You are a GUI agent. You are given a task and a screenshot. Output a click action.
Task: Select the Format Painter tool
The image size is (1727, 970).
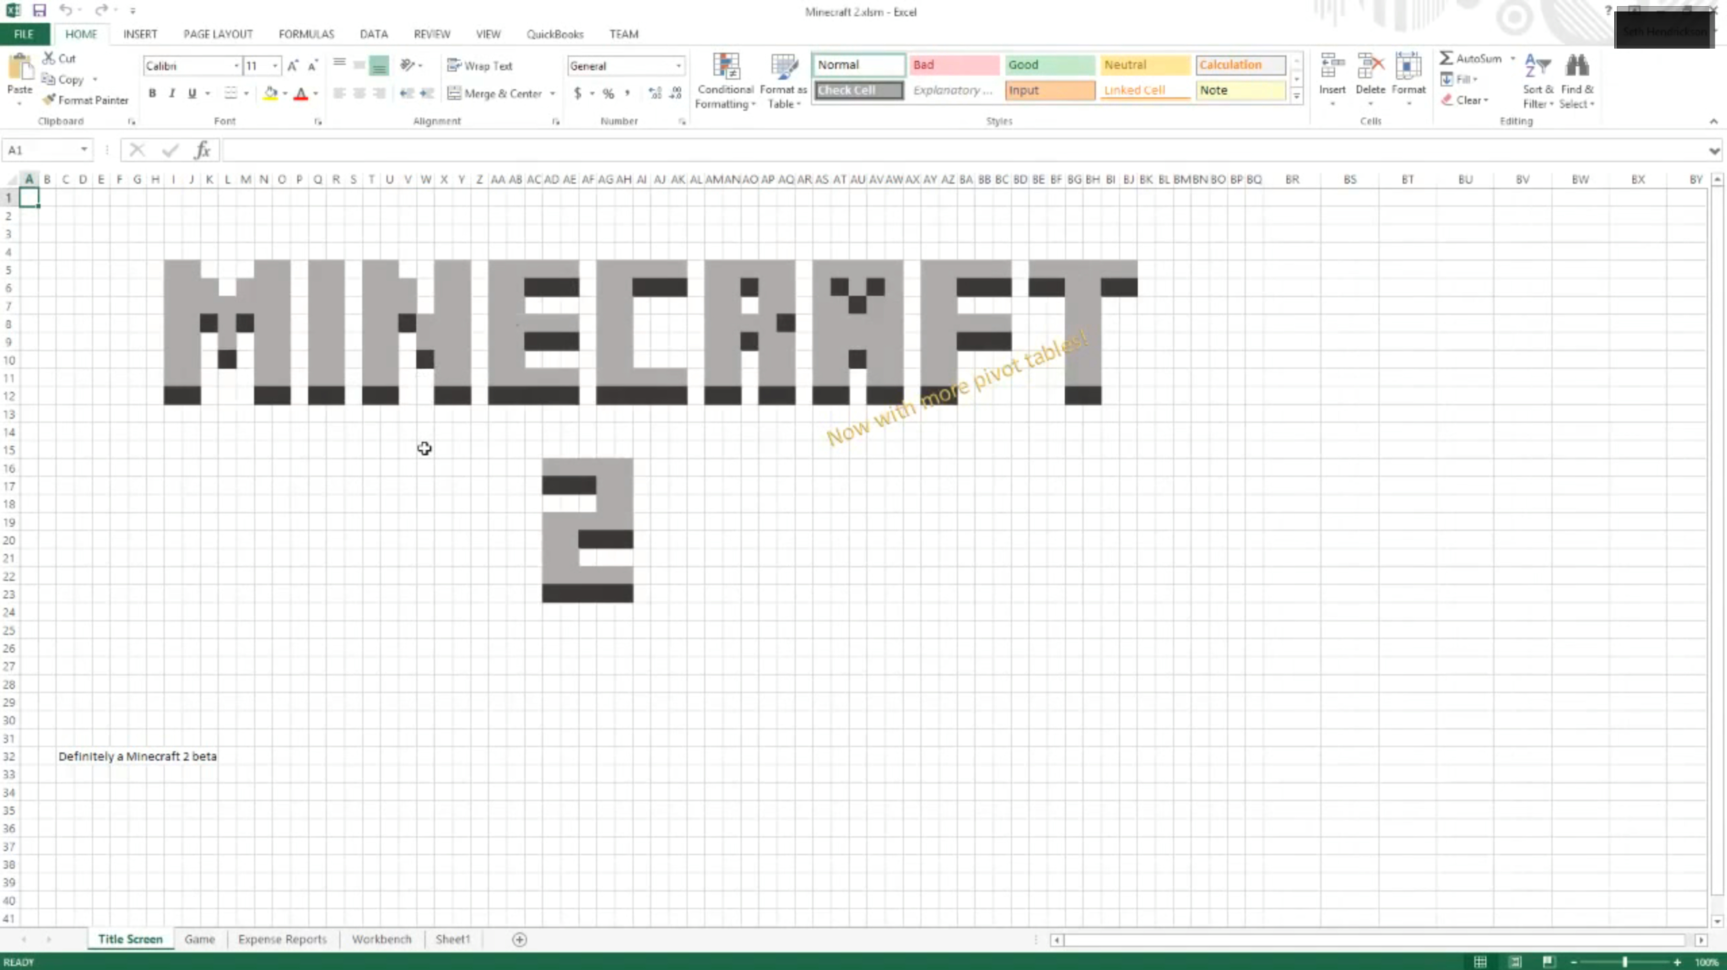click(85, 100)
